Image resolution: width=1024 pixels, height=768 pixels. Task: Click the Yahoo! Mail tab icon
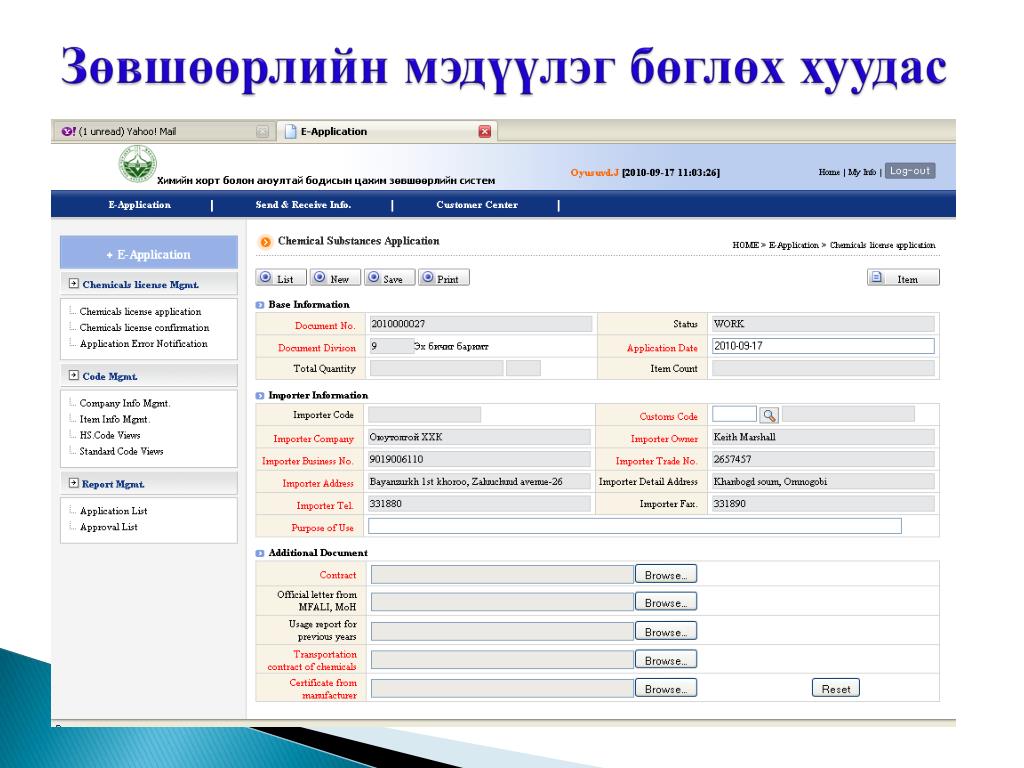(x=68, y=131)
